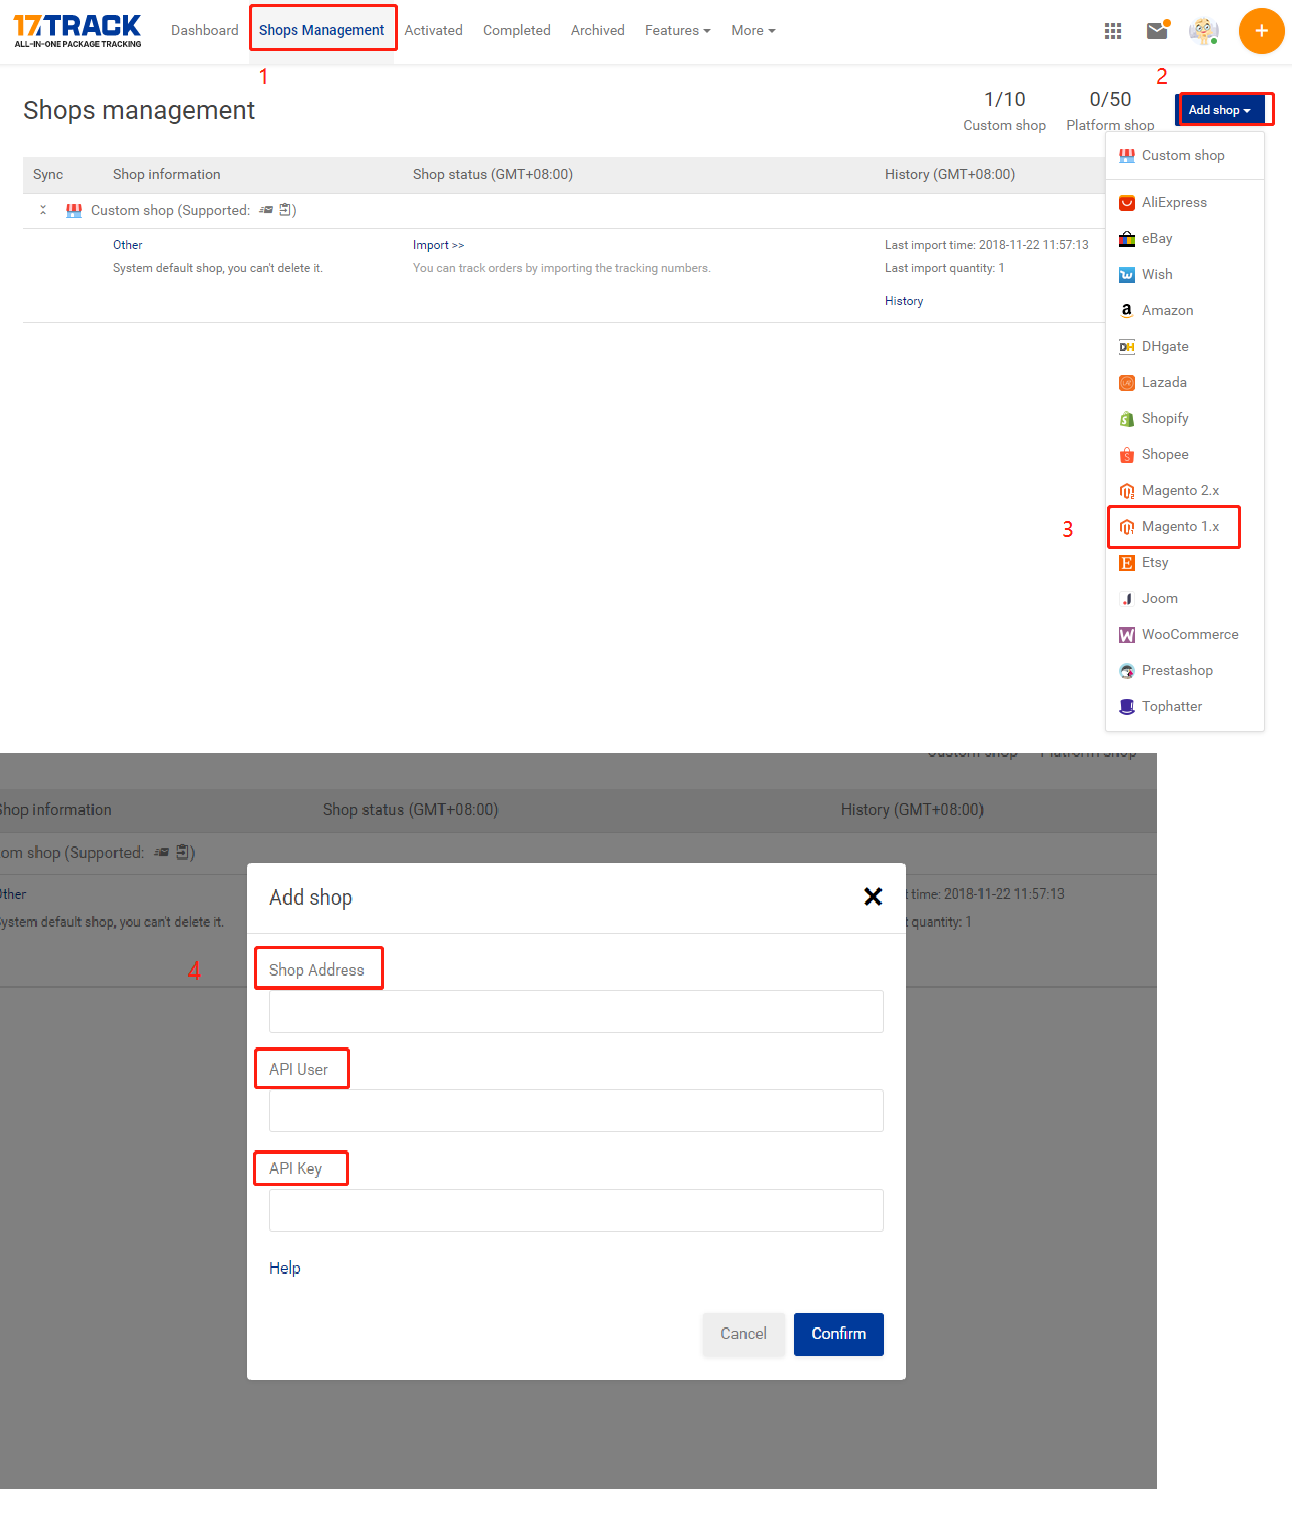This screenshot has height=1536, width=1292.
Task: Open the Add shop dropdown
Action: point(1219,110)
